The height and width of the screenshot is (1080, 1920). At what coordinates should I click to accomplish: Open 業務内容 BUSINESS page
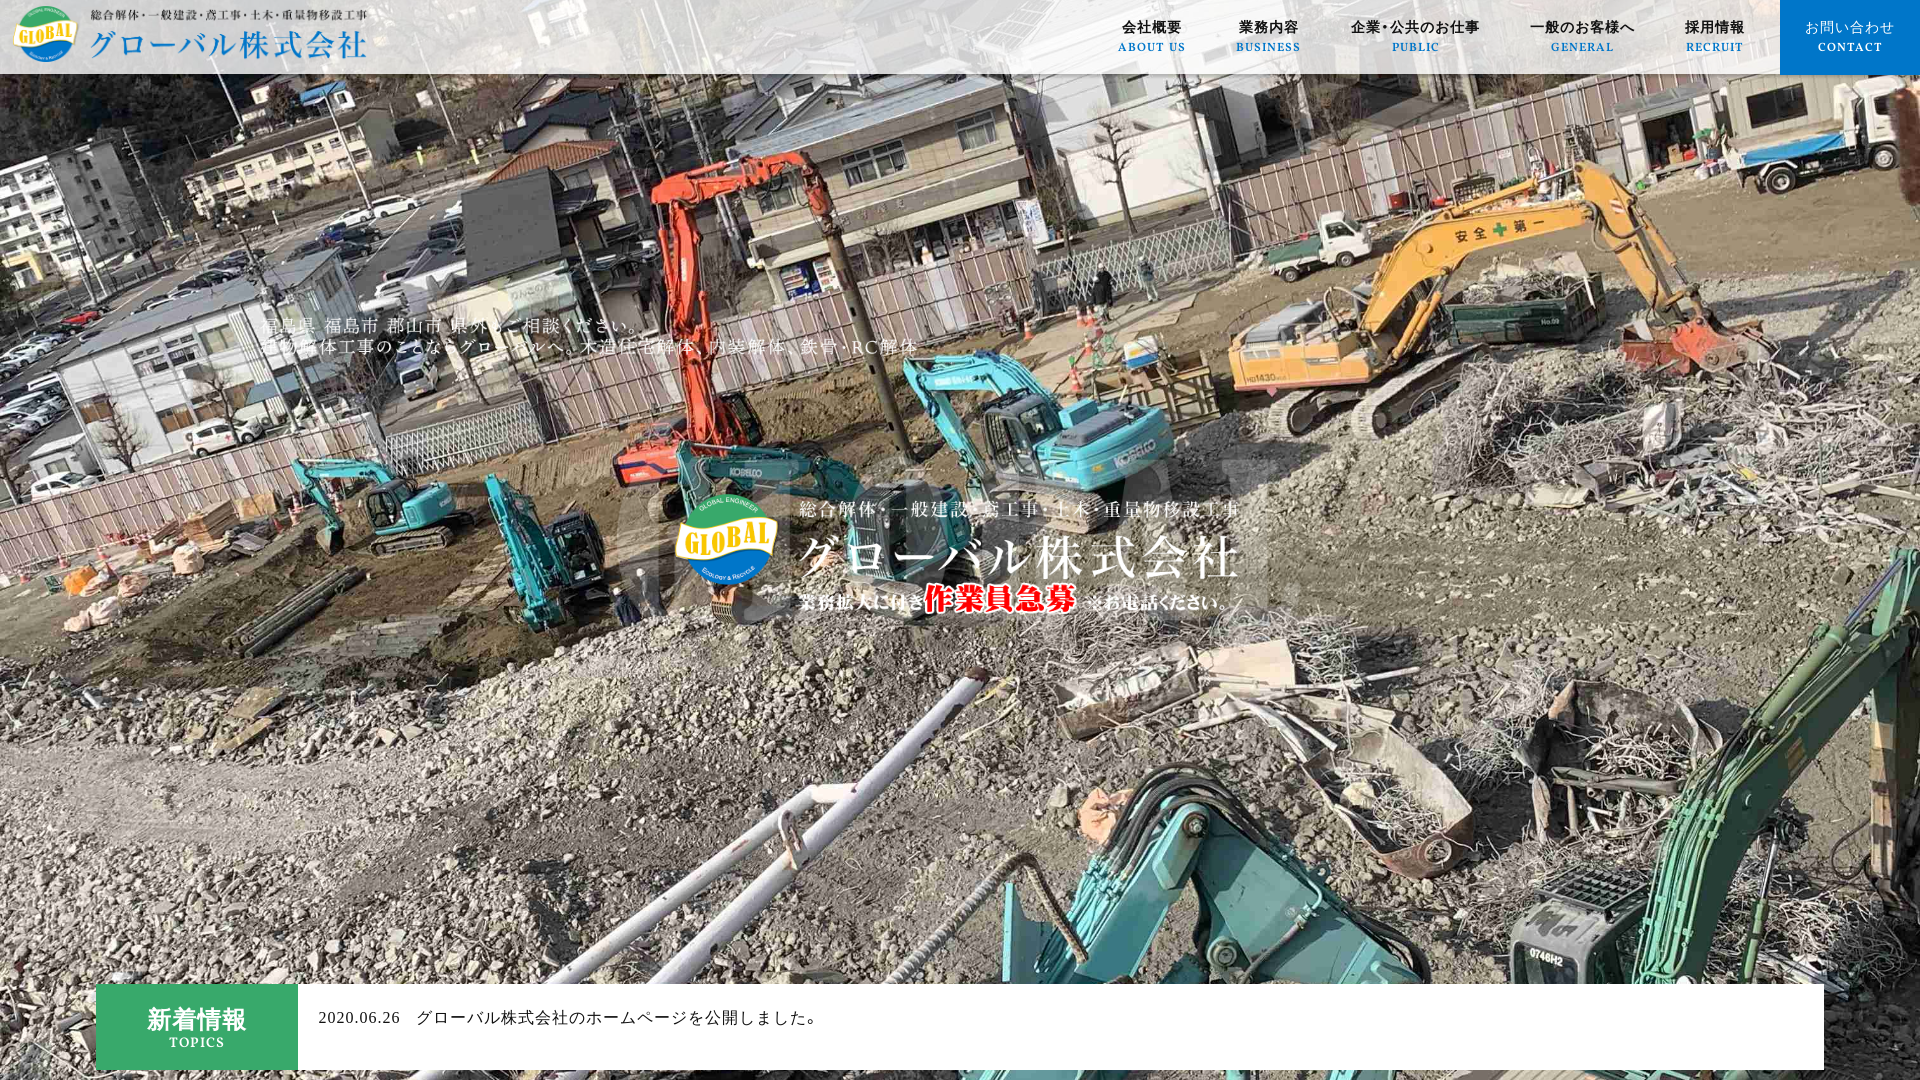pyautogui.click(x=1268, y=36)
